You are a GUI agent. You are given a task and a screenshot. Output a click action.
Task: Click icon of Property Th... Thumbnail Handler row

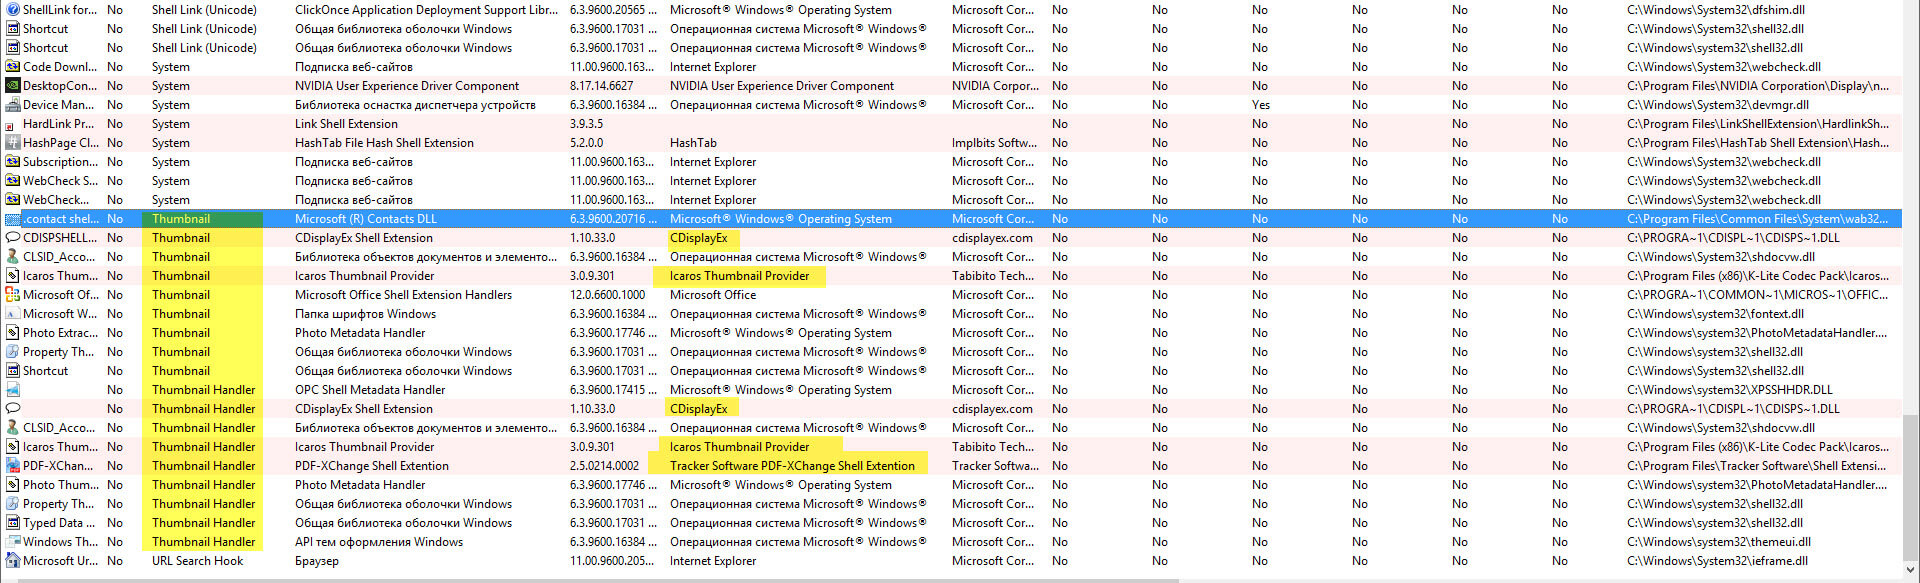pyautogui.click(x=13, y=504)
